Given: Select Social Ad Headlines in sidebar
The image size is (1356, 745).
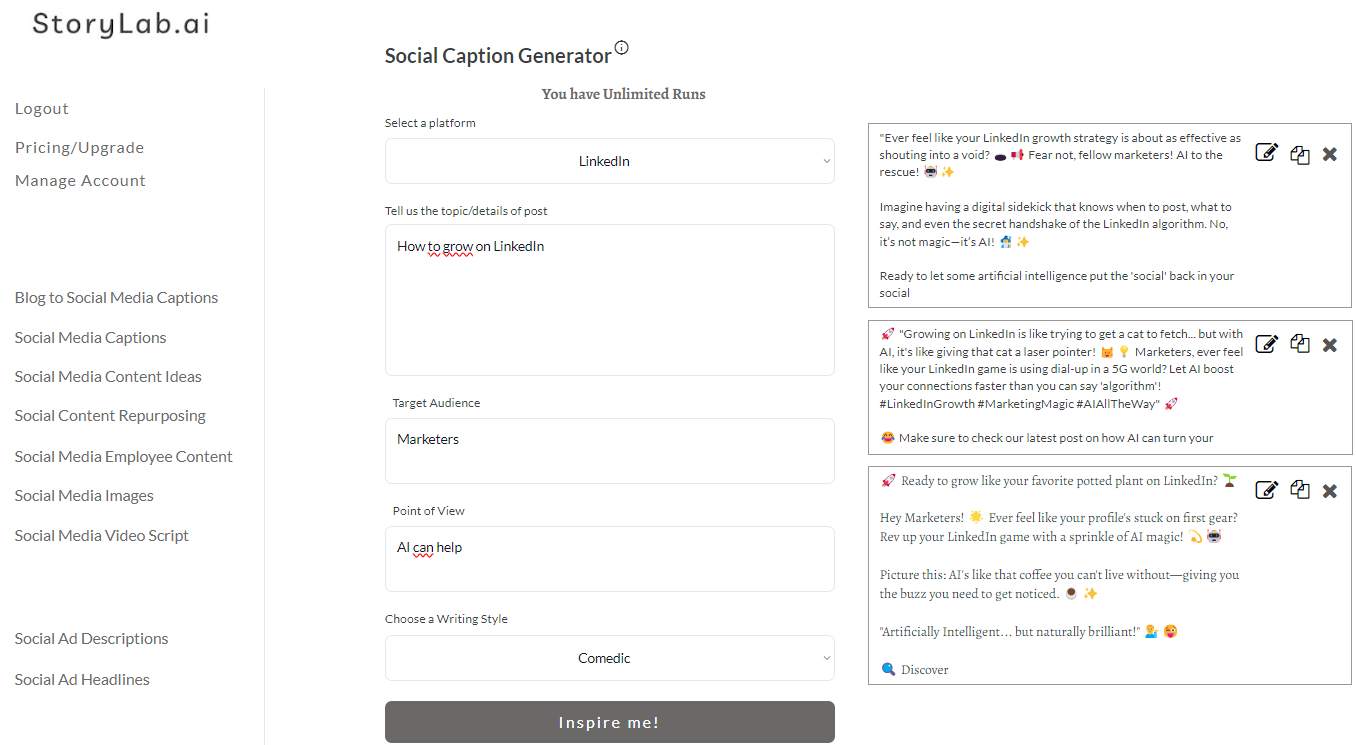Looking at the screenshot, I should point(82,680).
